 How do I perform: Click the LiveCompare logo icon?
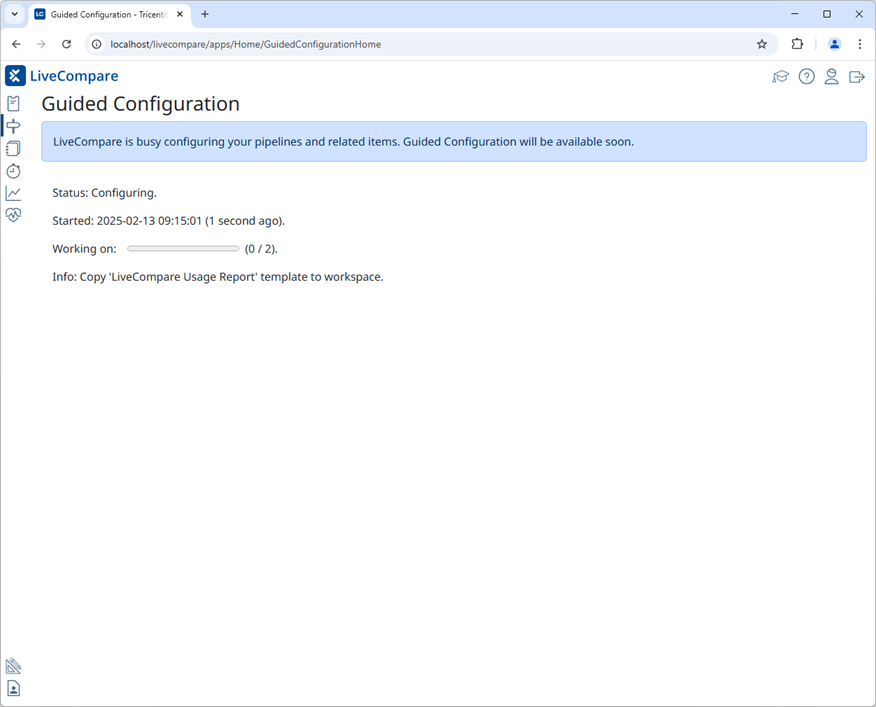coord(14,75)
